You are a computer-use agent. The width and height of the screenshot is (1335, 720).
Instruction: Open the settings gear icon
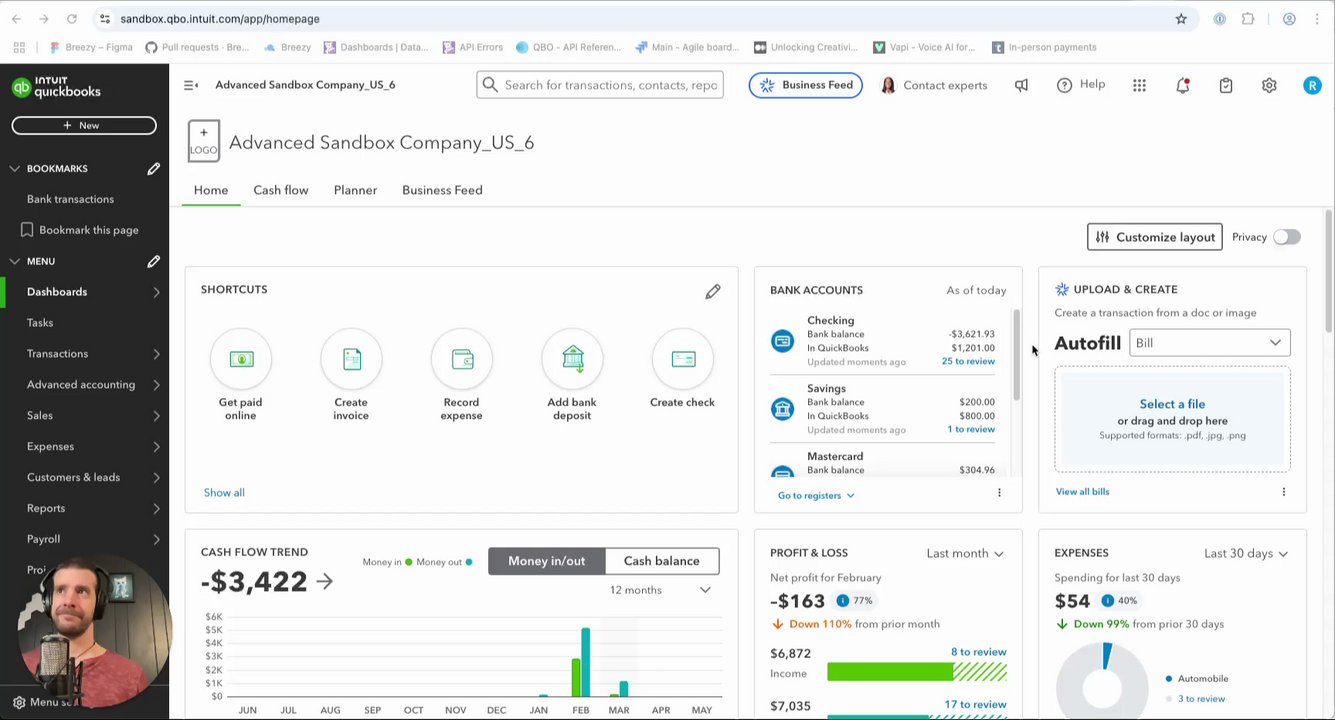click(x=1269, y=85)
